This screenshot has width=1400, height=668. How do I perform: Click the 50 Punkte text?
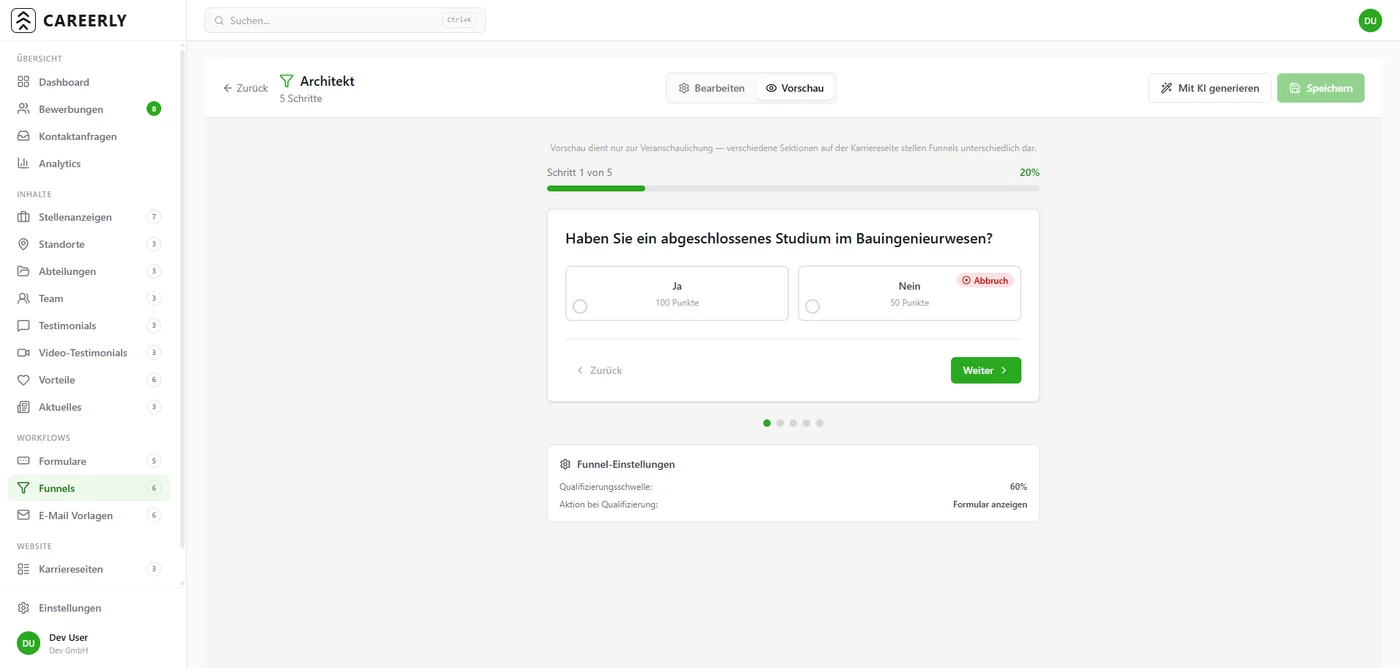(x=909, y=303)
